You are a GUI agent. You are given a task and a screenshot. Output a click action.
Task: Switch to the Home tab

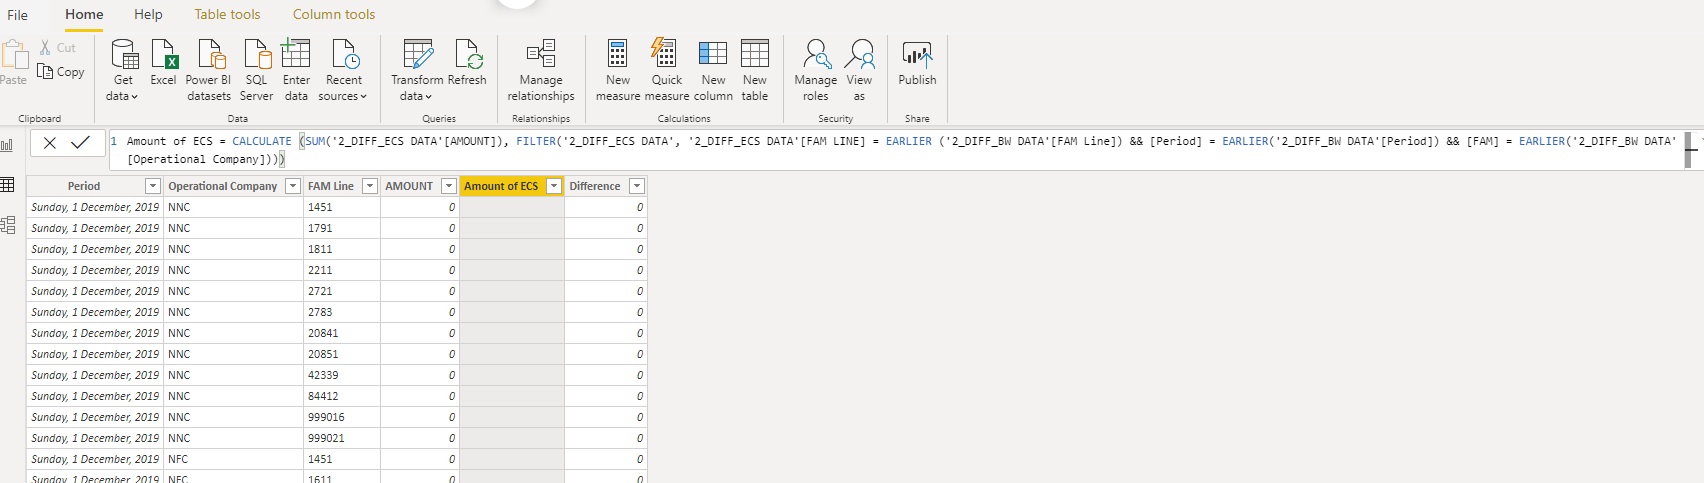[x=84, y=15]
